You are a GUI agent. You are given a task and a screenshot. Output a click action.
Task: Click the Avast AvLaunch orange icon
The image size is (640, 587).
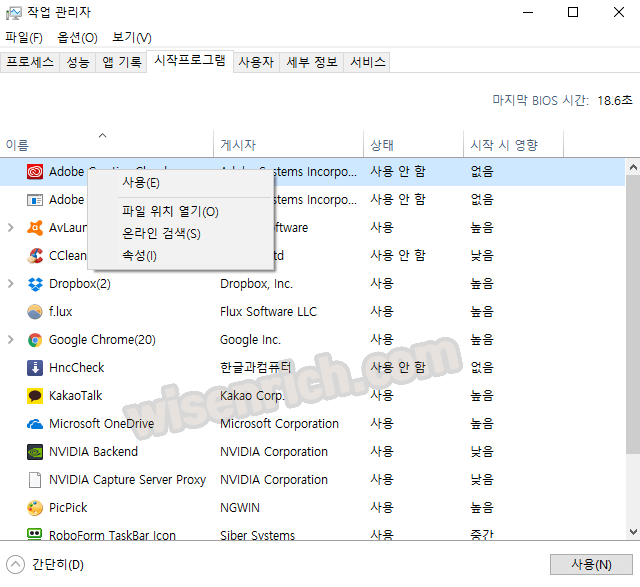(x=35, y=228)
